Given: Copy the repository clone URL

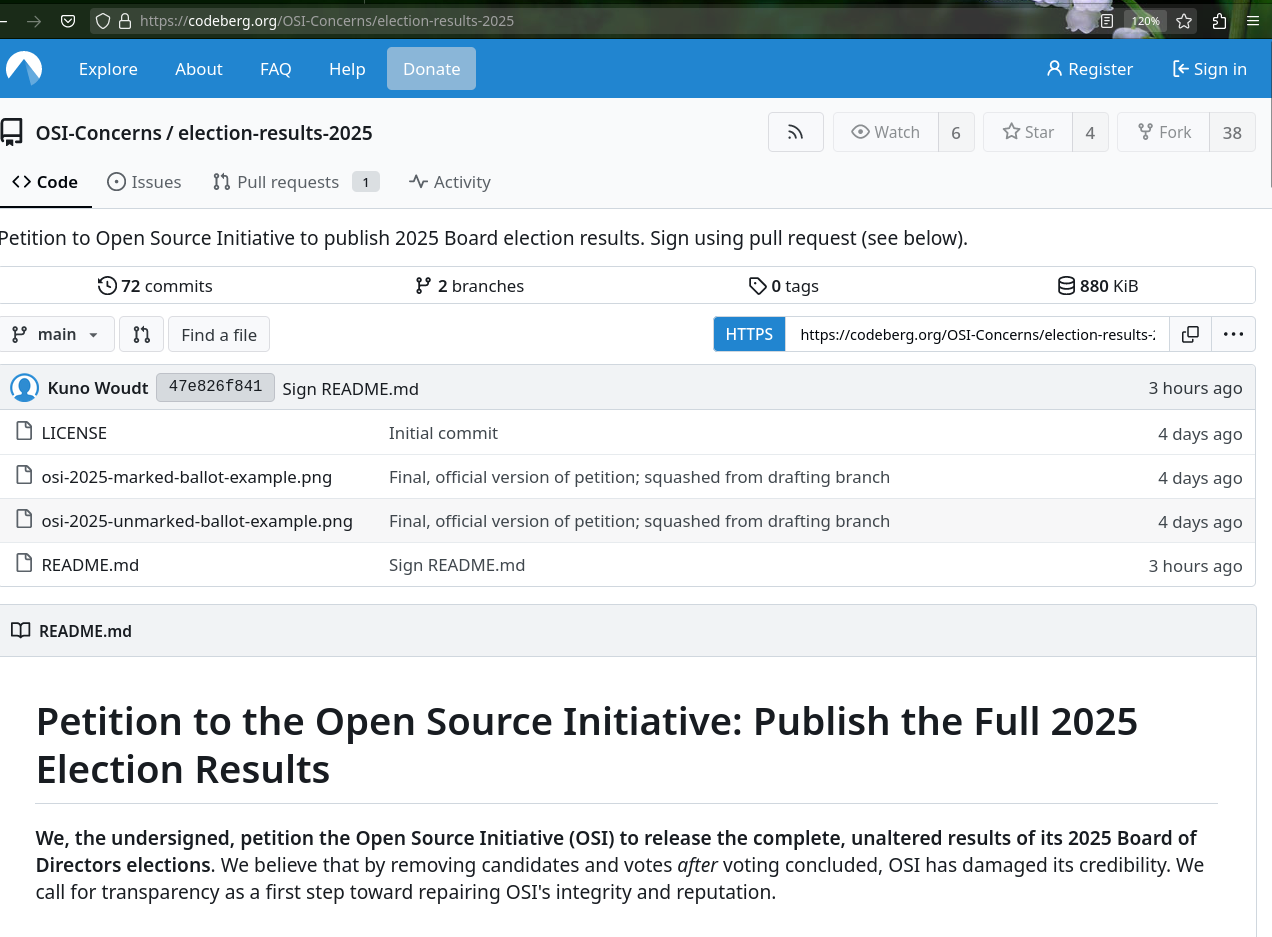Looking at the screenshot, I should coord(1190,334).
